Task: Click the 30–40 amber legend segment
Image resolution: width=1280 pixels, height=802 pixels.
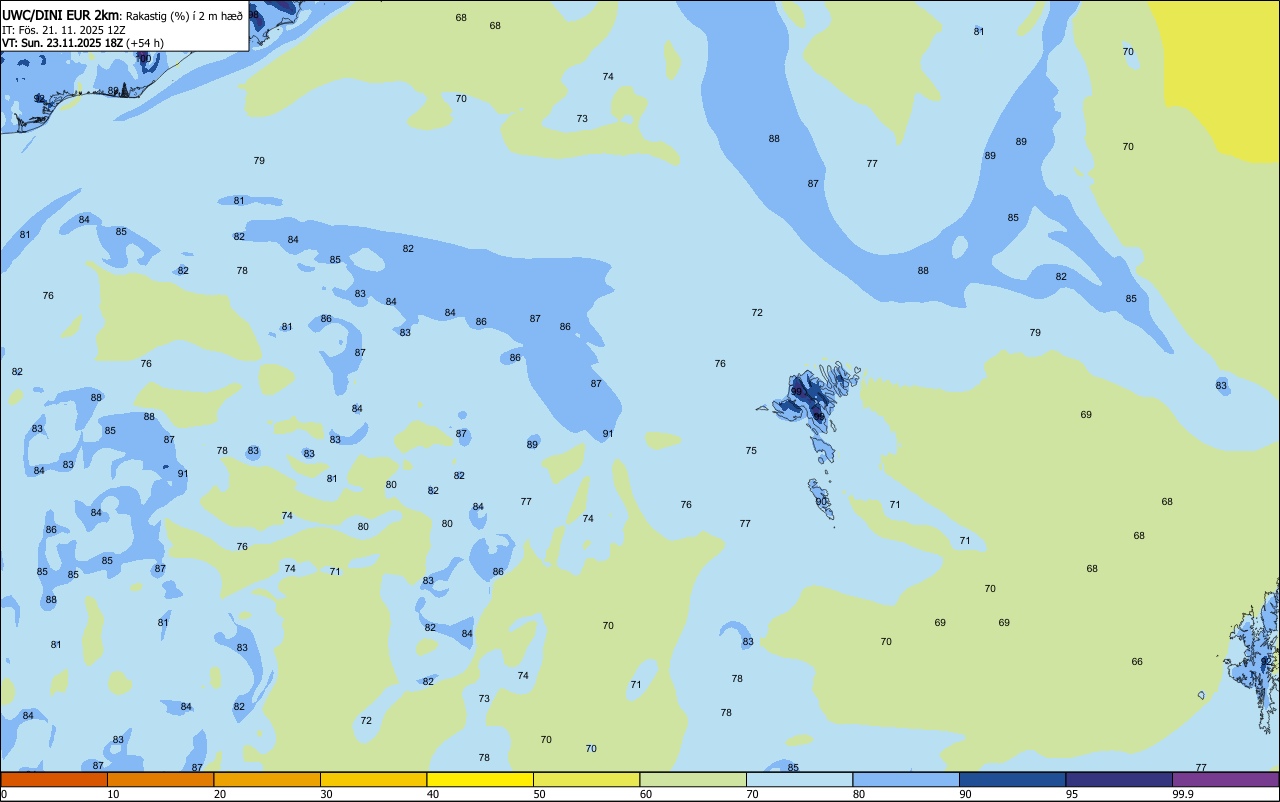Action: pyautogui.click(x=373, y=779)
